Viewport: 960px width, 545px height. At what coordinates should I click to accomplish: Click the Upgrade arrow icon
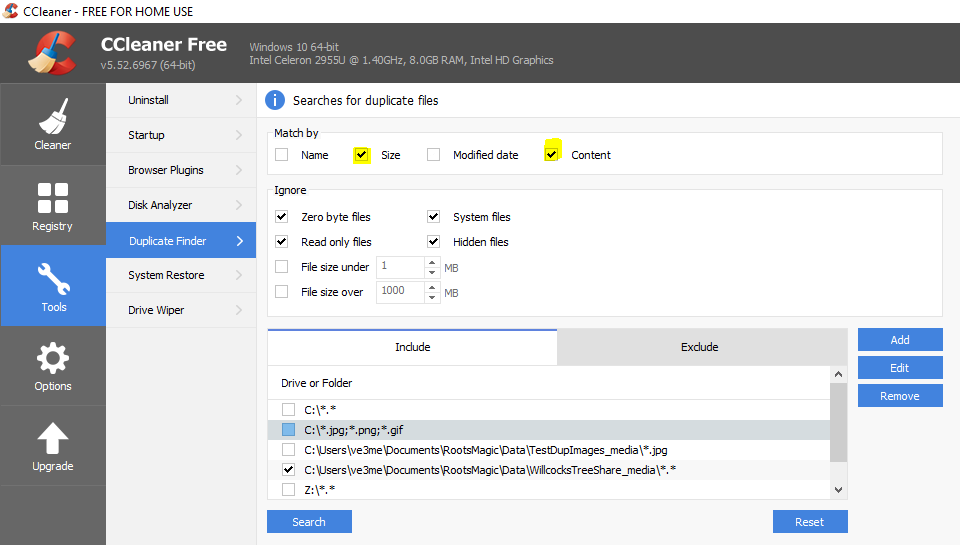pos(53,438)
